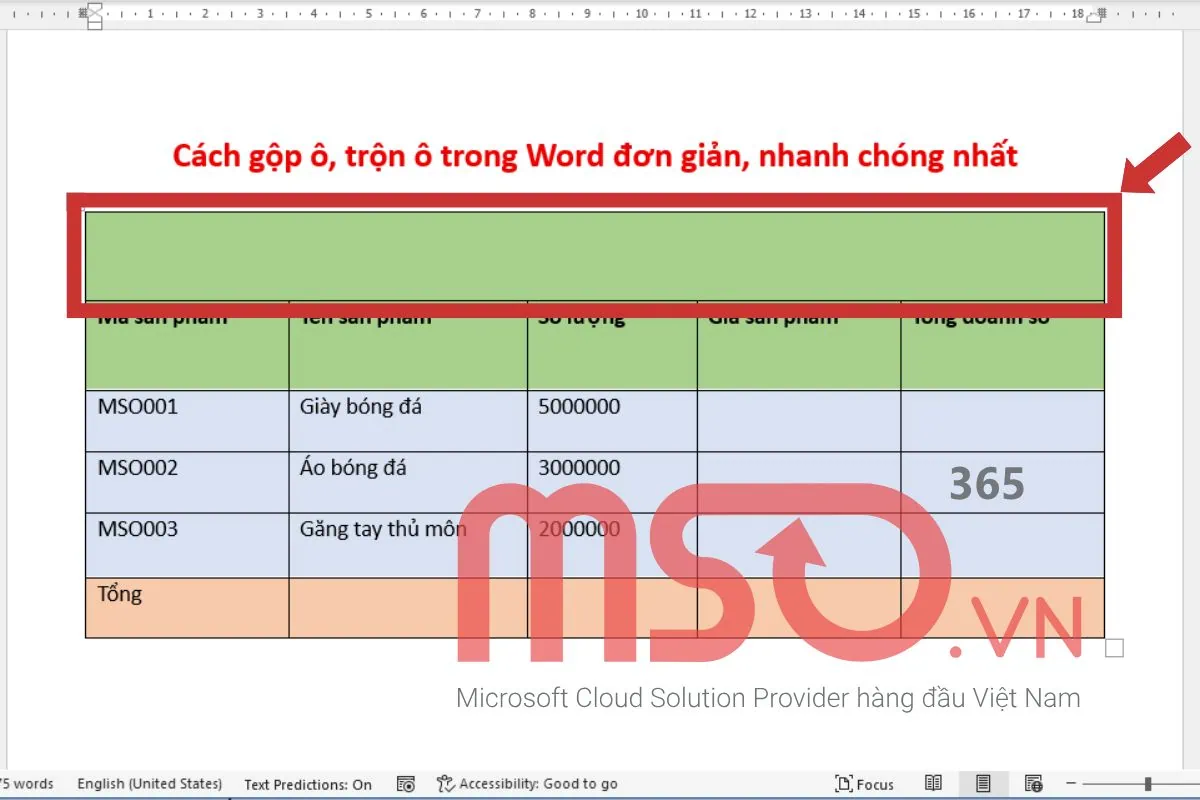Click the zoom slider handle
Screen dimensions: 1200x800
coord(1150,784)
